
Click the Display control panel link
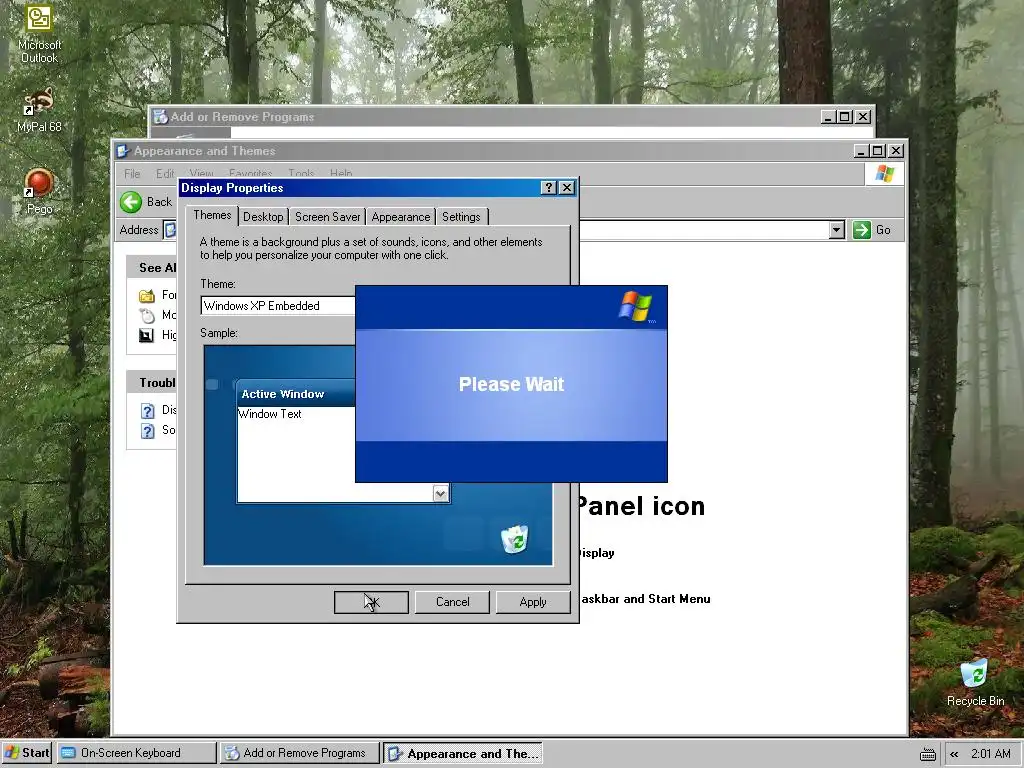pos(596,553)
